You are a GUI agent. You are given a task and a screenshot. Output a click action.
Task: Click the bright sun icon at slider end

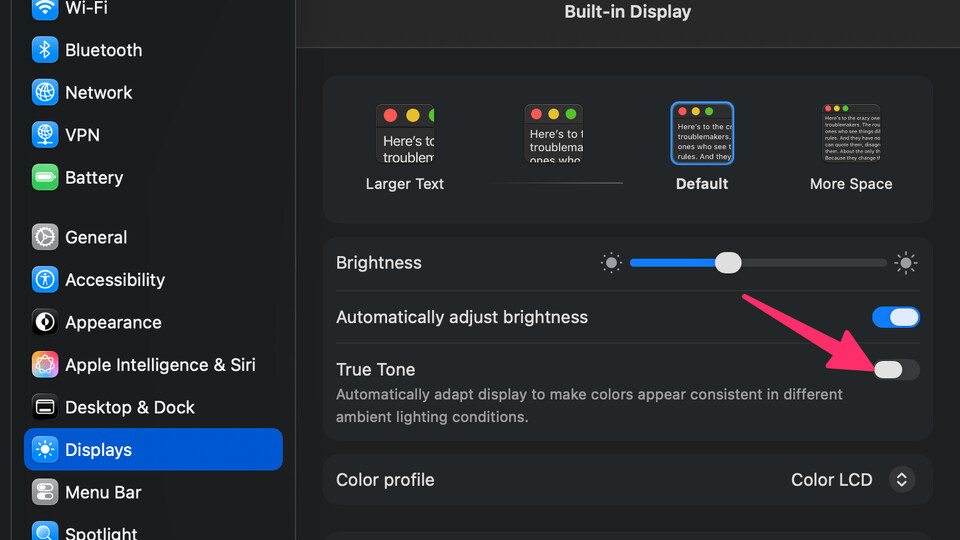(906, 263)
